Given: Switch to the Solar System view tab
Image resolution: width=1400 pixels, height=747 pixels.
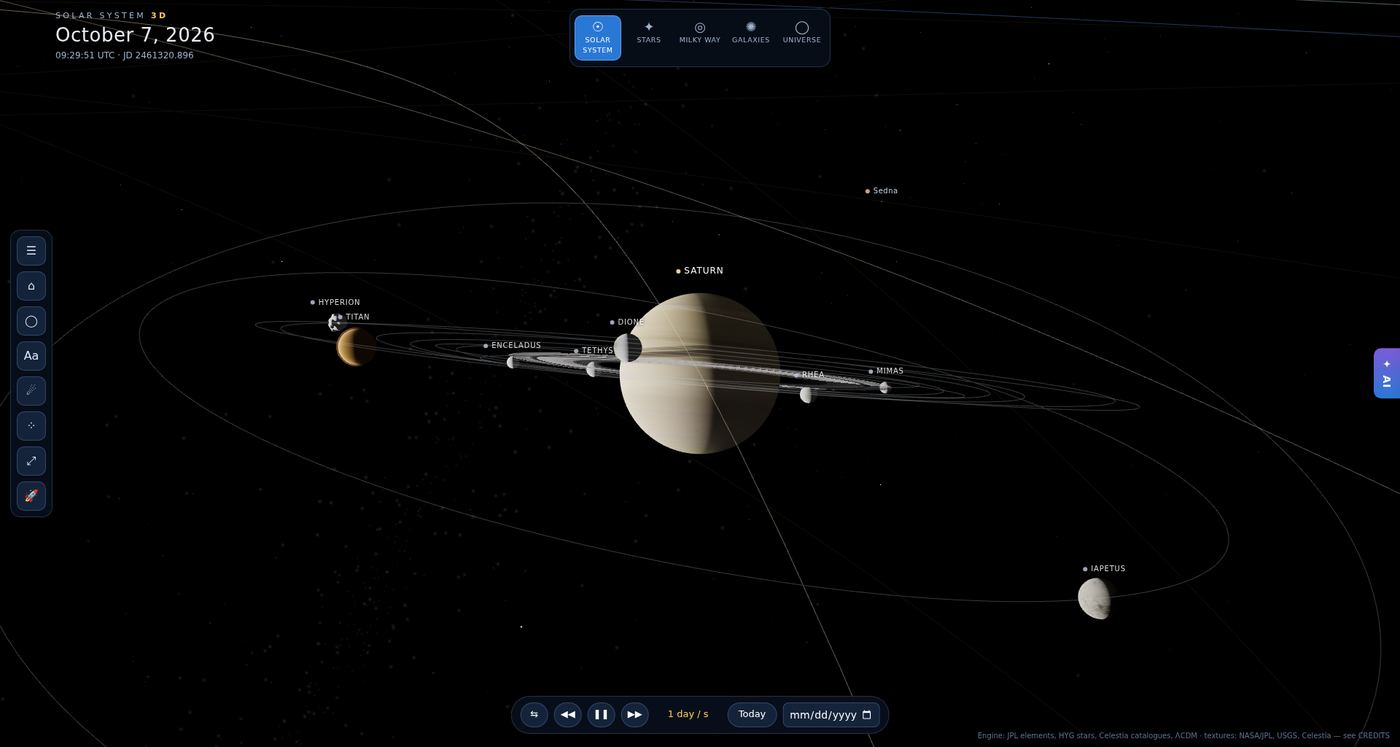Looking at the screenshot, I should [598, 38].
